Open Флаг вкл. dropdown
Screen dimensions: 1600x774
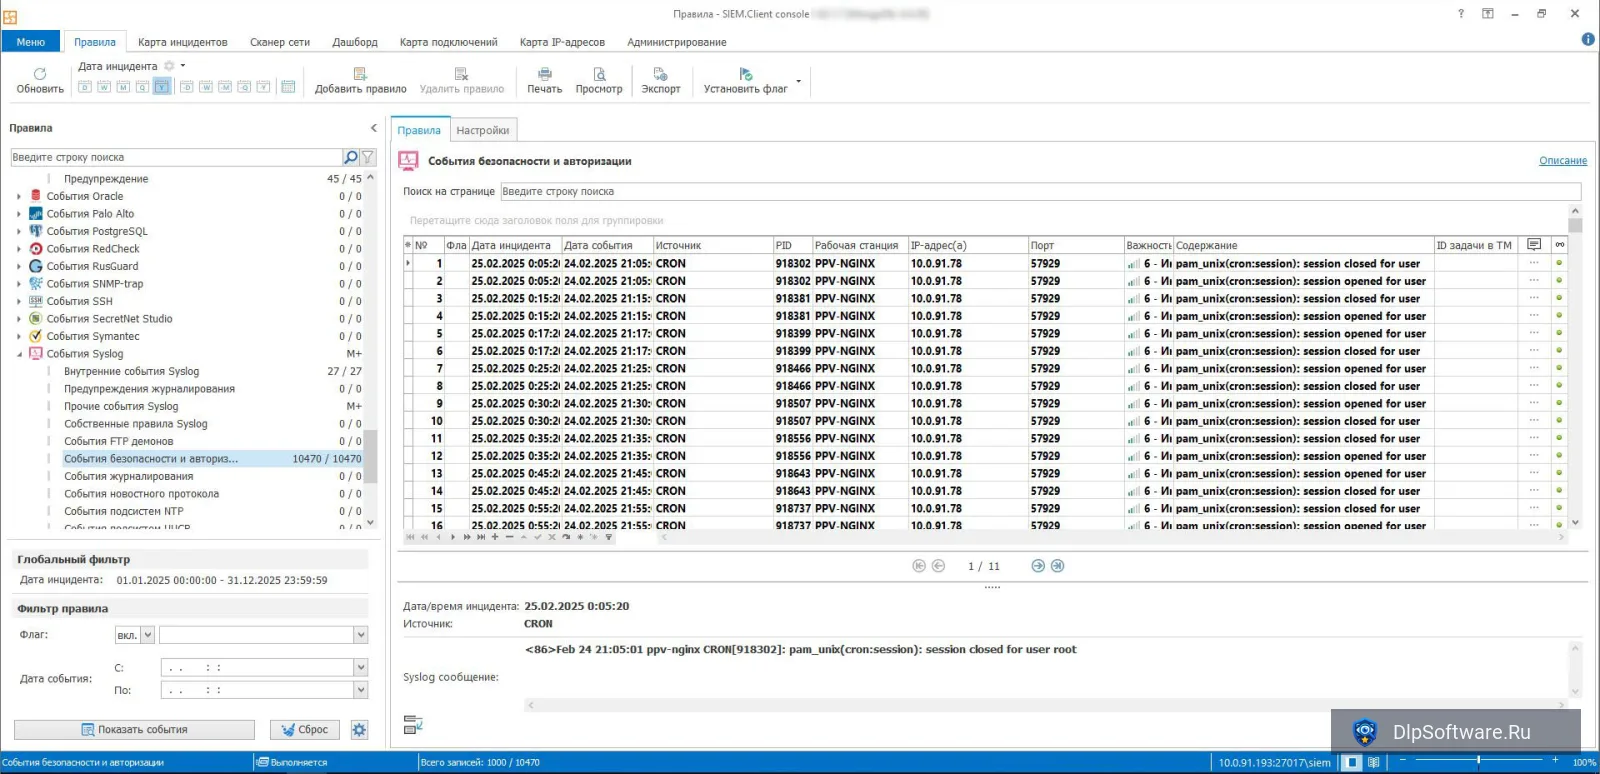coord(148,635)
